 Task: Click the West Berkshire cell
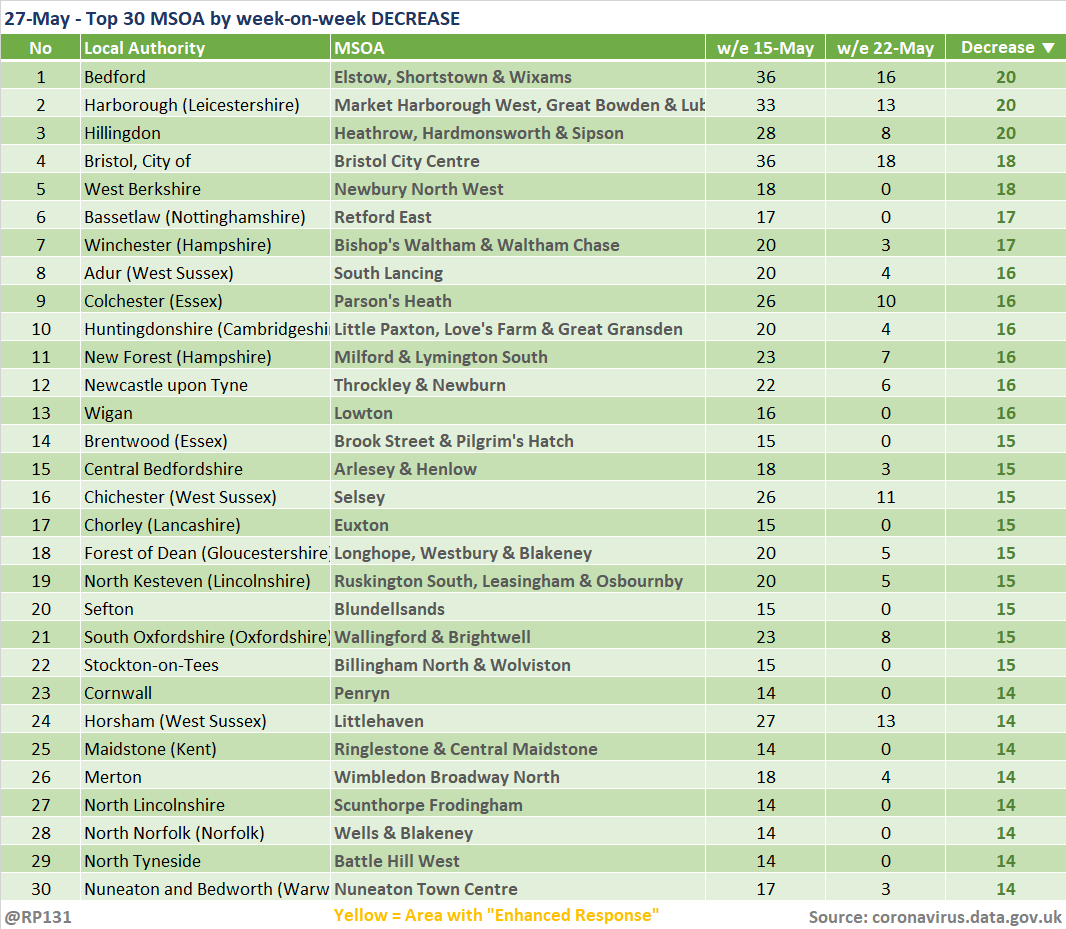(x=205, y=188)
